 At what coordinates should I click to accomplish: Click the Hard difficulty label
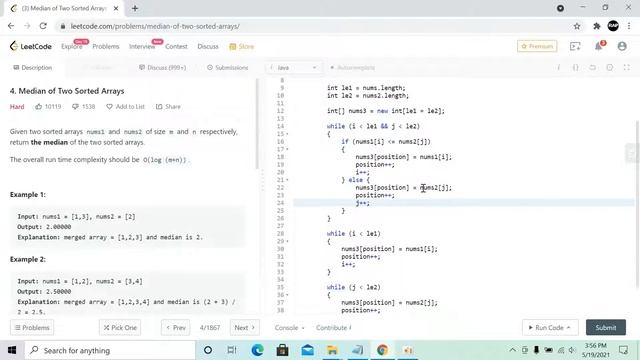point(17,107)
